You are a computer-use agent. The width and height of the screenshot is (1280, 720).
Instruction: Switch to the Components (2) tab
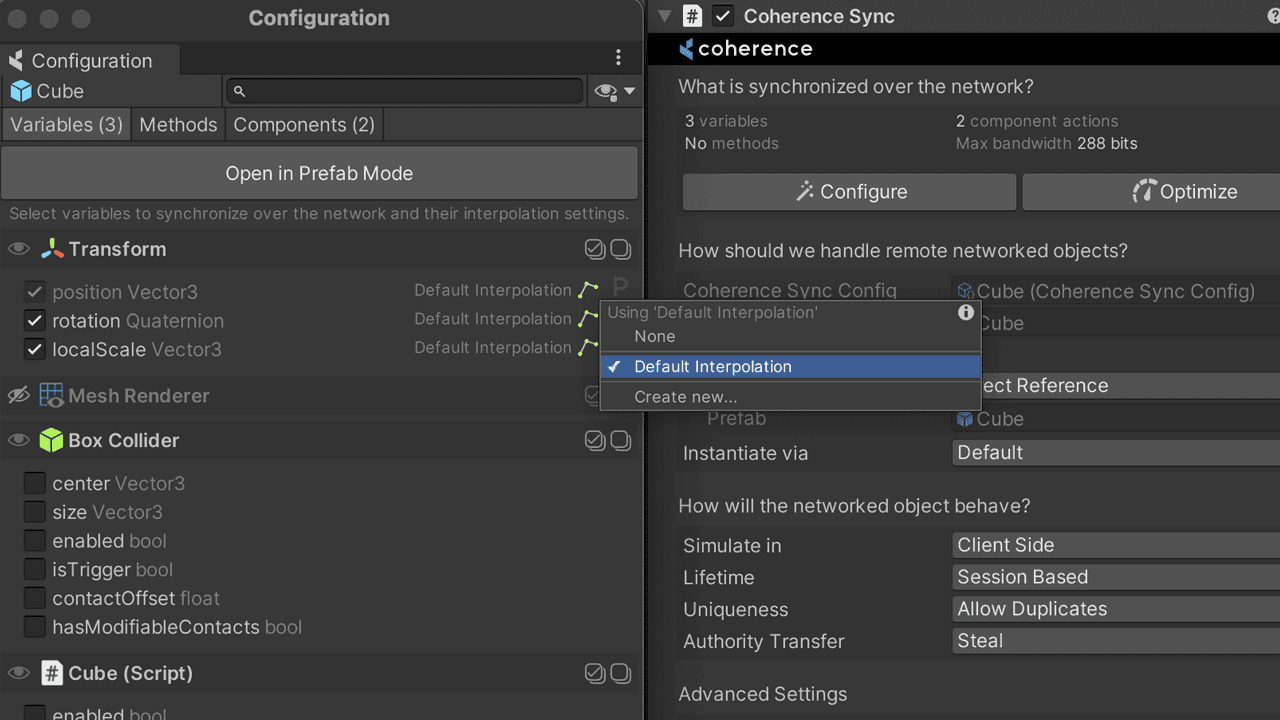click(x=304, y=125)
